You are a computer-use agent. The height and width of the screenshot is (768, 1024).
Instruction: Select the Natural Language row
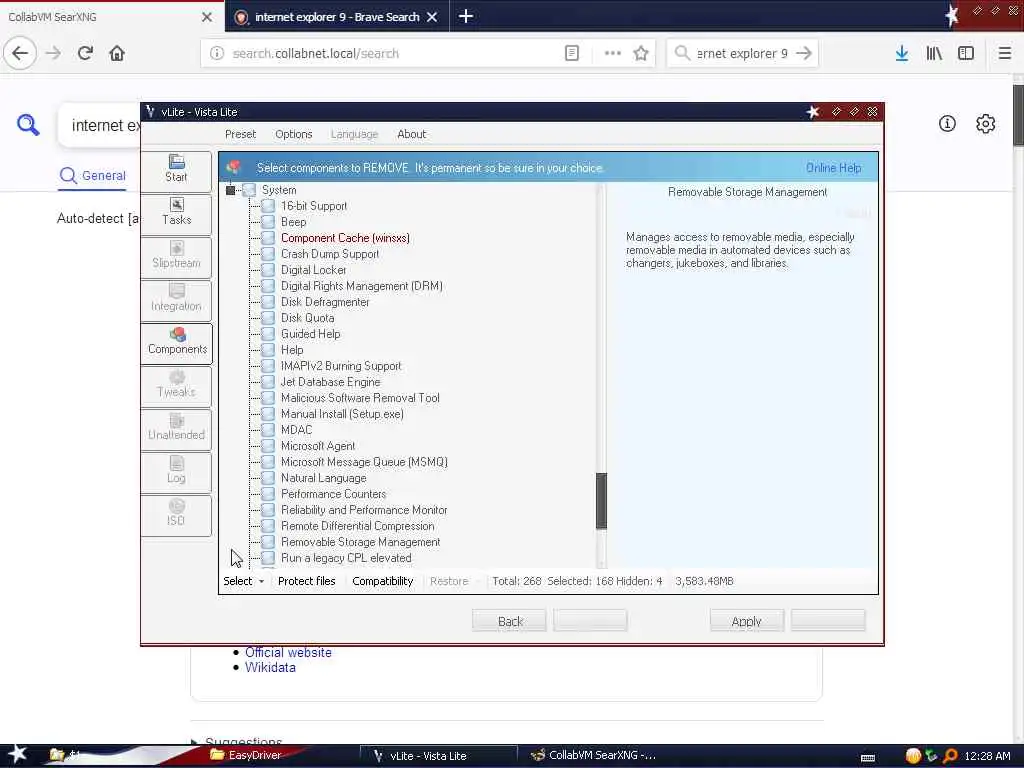(323, 478)
